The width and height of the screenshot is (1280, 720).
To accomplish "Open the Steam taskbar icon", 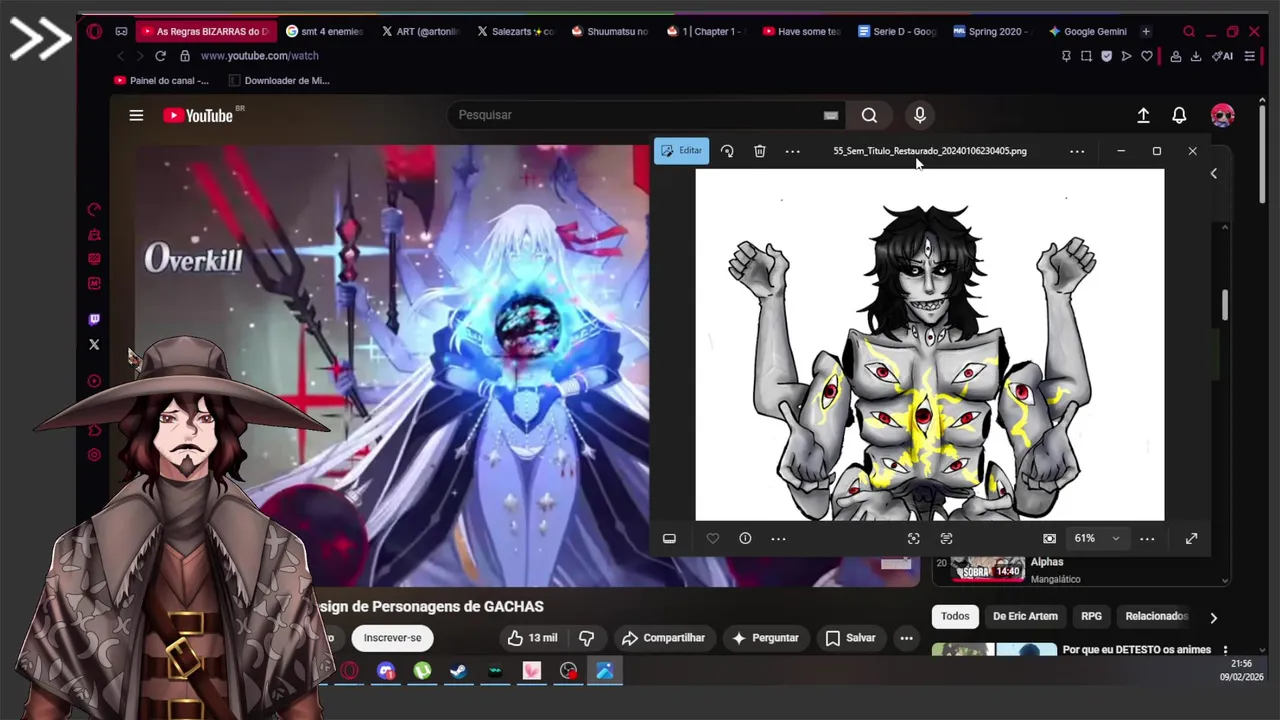I will (458, 671).
